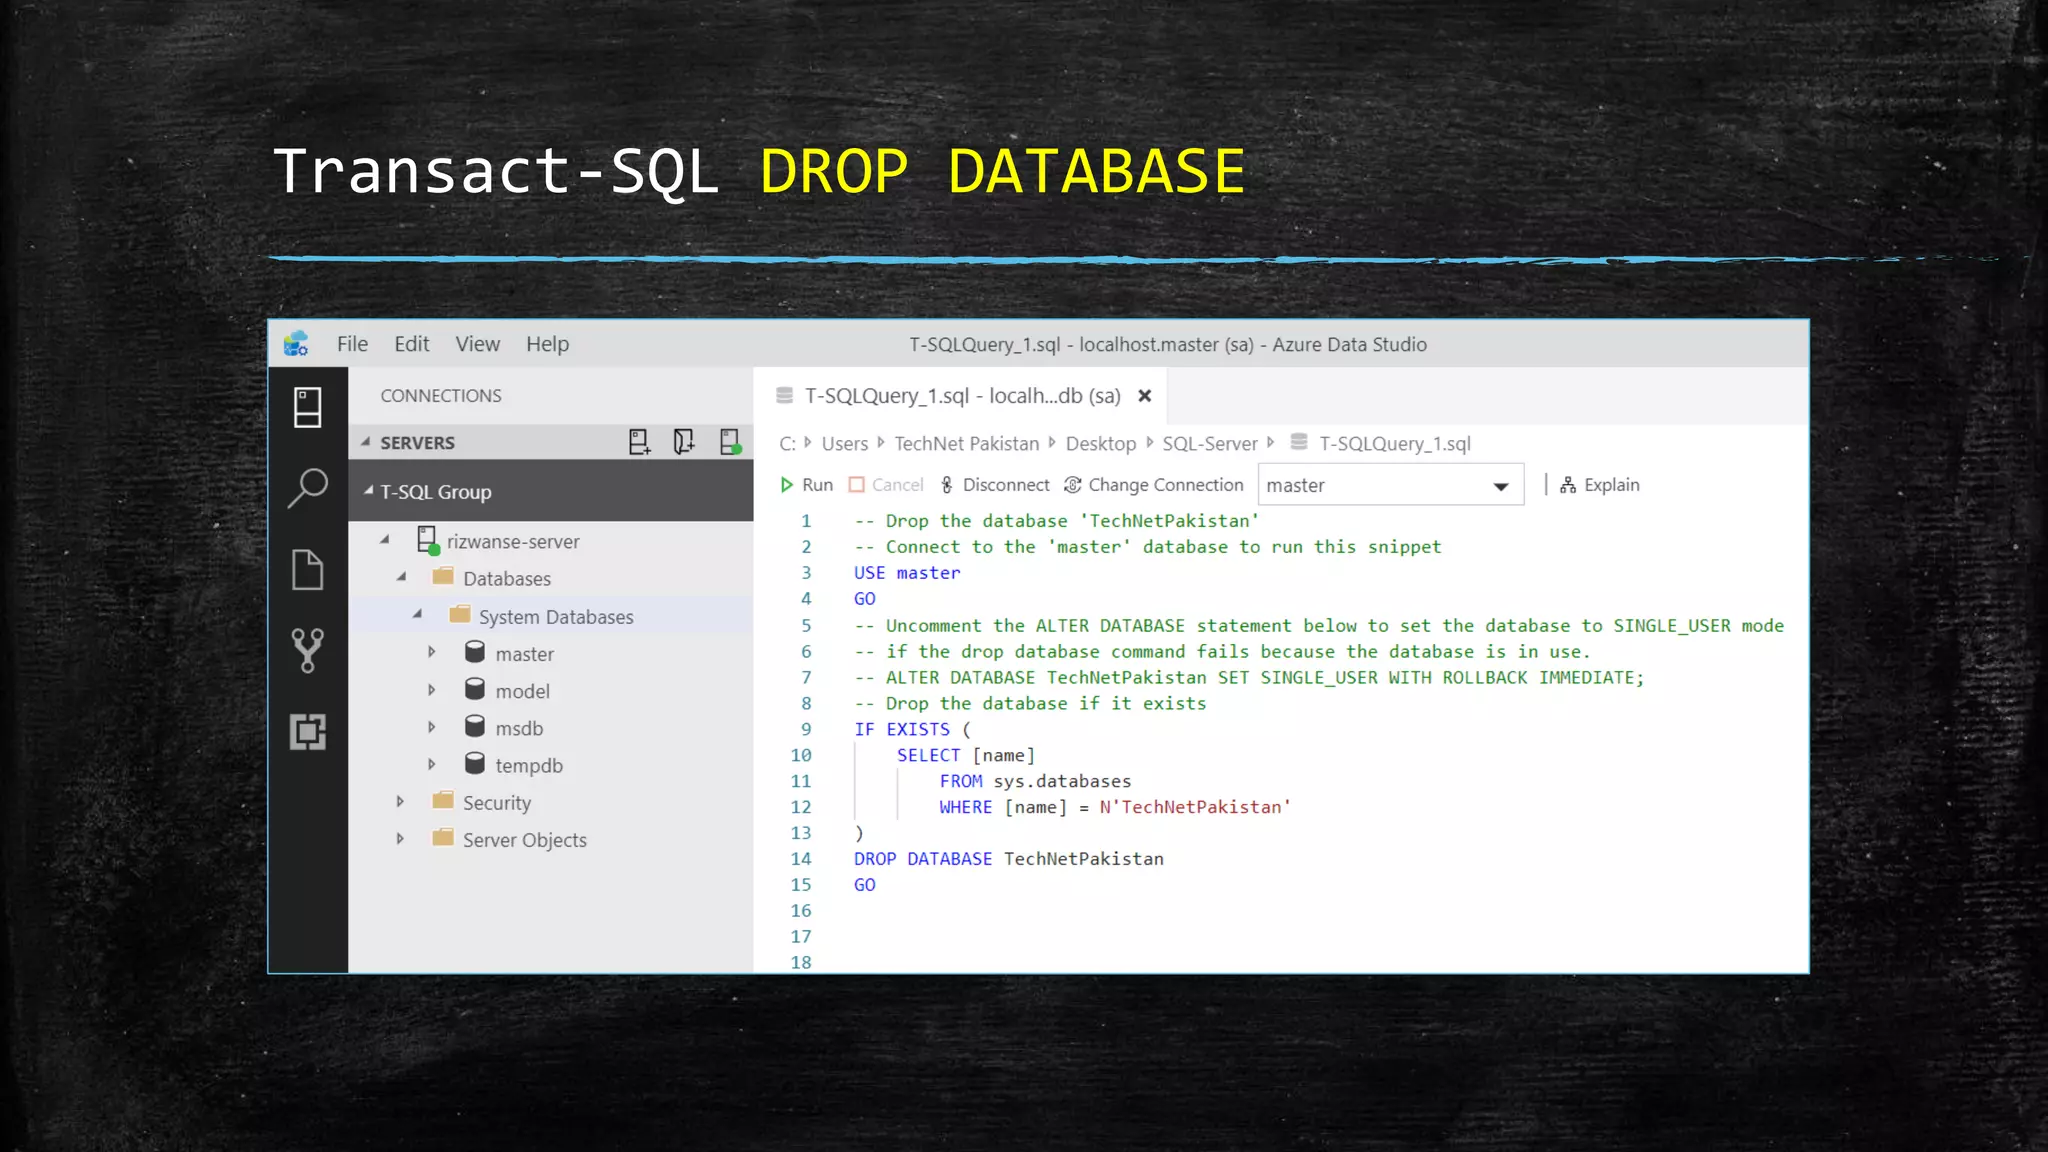Run the query
The width and height of the screenshot is (2048, 1152).
[806, 485]
